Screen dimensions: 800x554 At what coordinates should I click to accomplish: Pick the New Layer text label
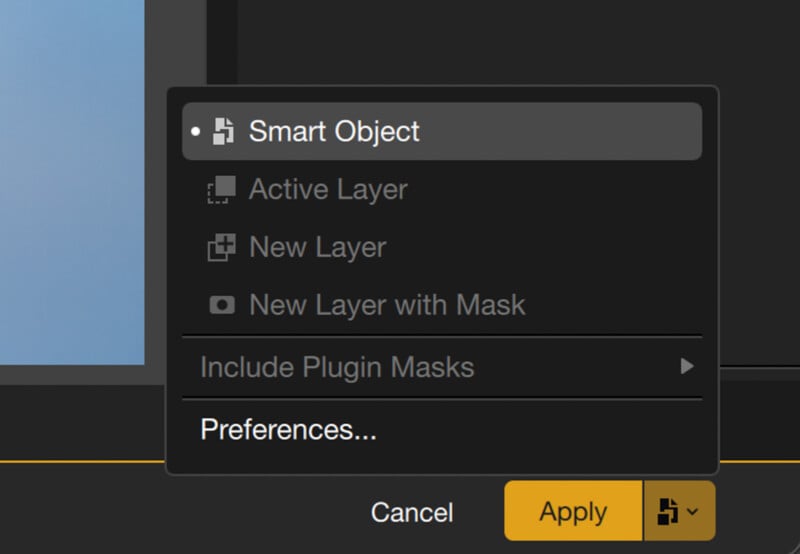[x=317, y=247]
